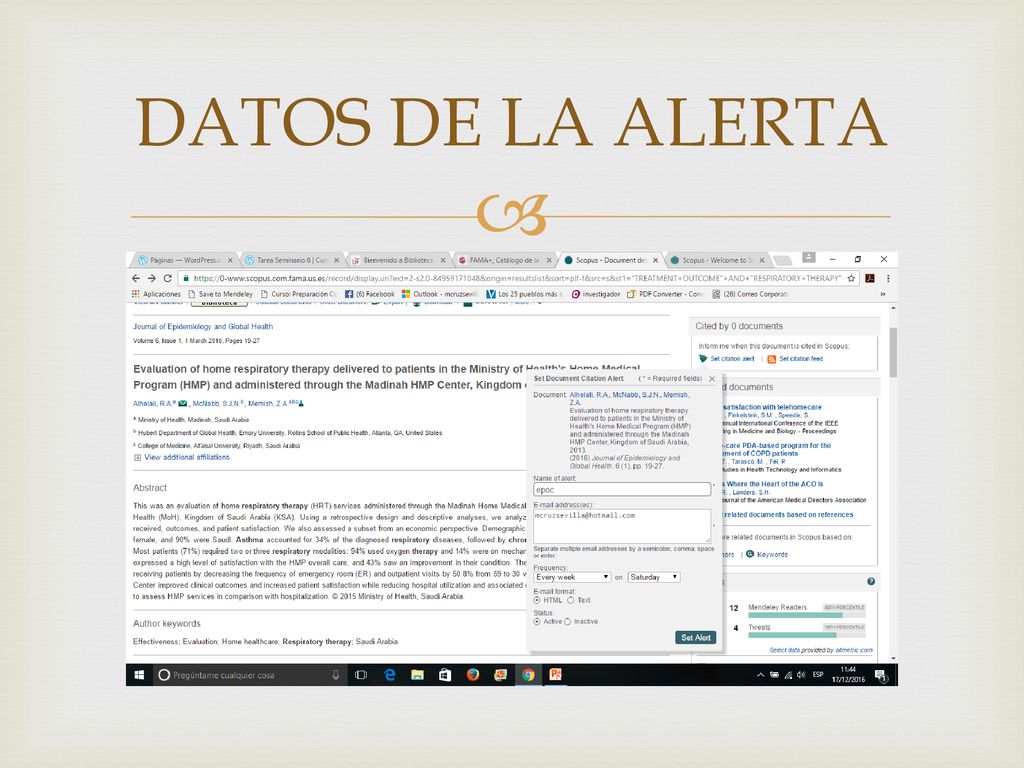Click the Set Alert button
The height and width of the screenshot is (768, 1024).
696,637
